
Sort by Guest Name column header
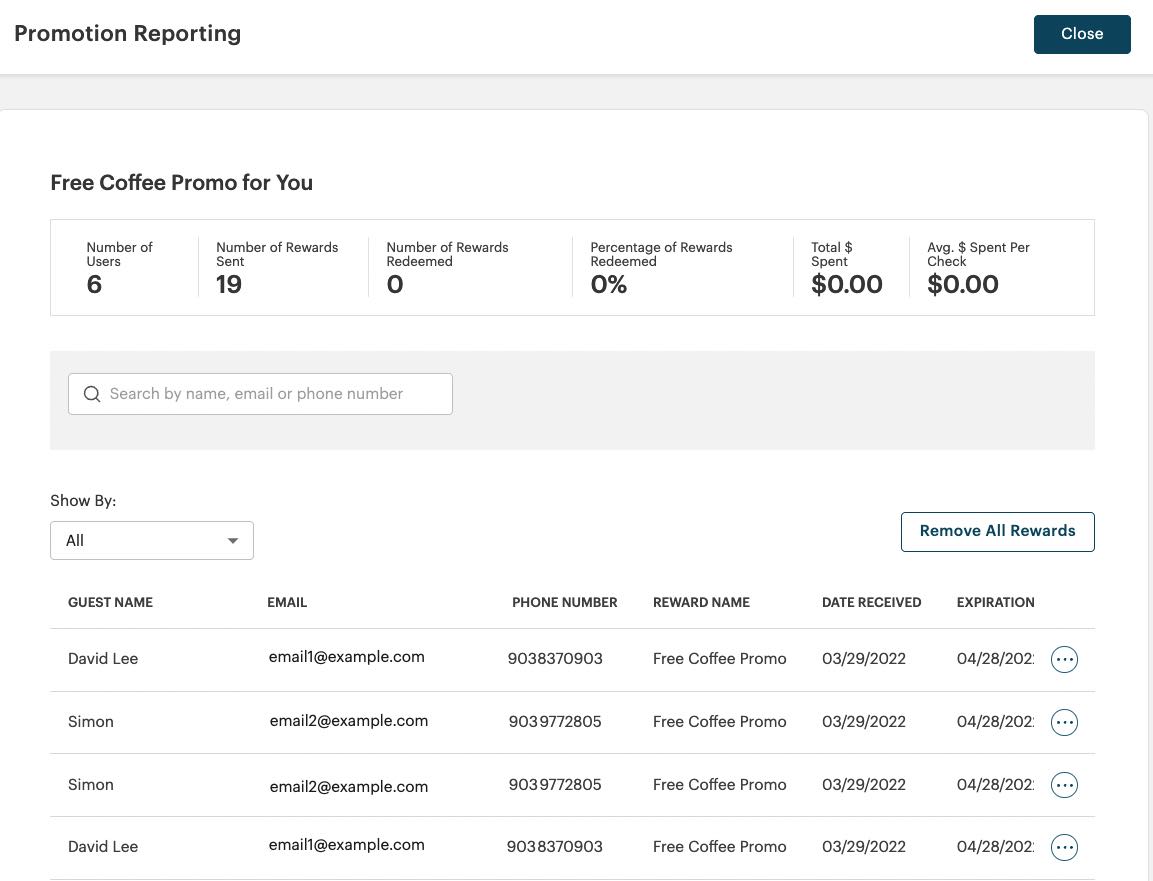pyautogui.click(x=110, y=602)
